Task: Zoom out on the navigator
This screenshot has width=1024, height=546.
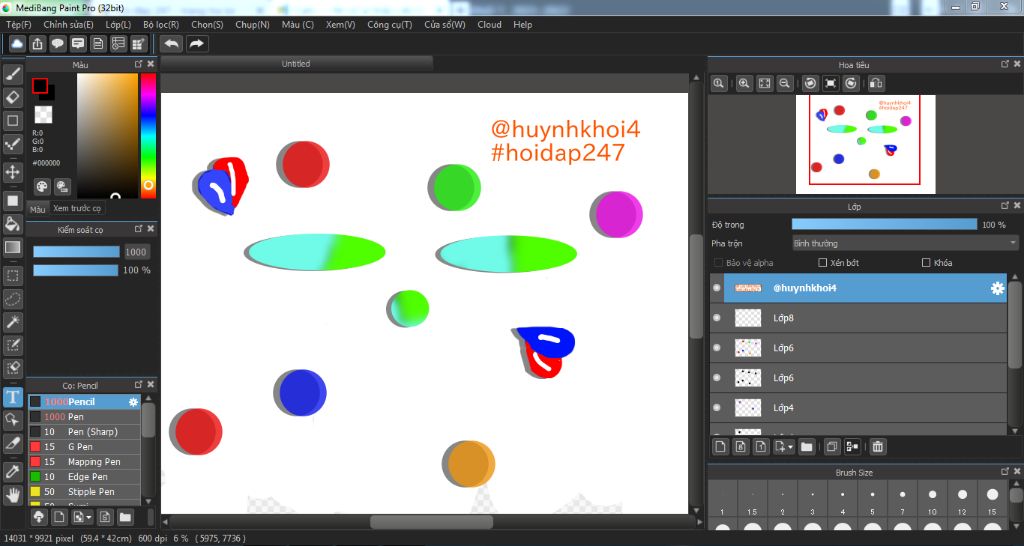Action: 785,84
